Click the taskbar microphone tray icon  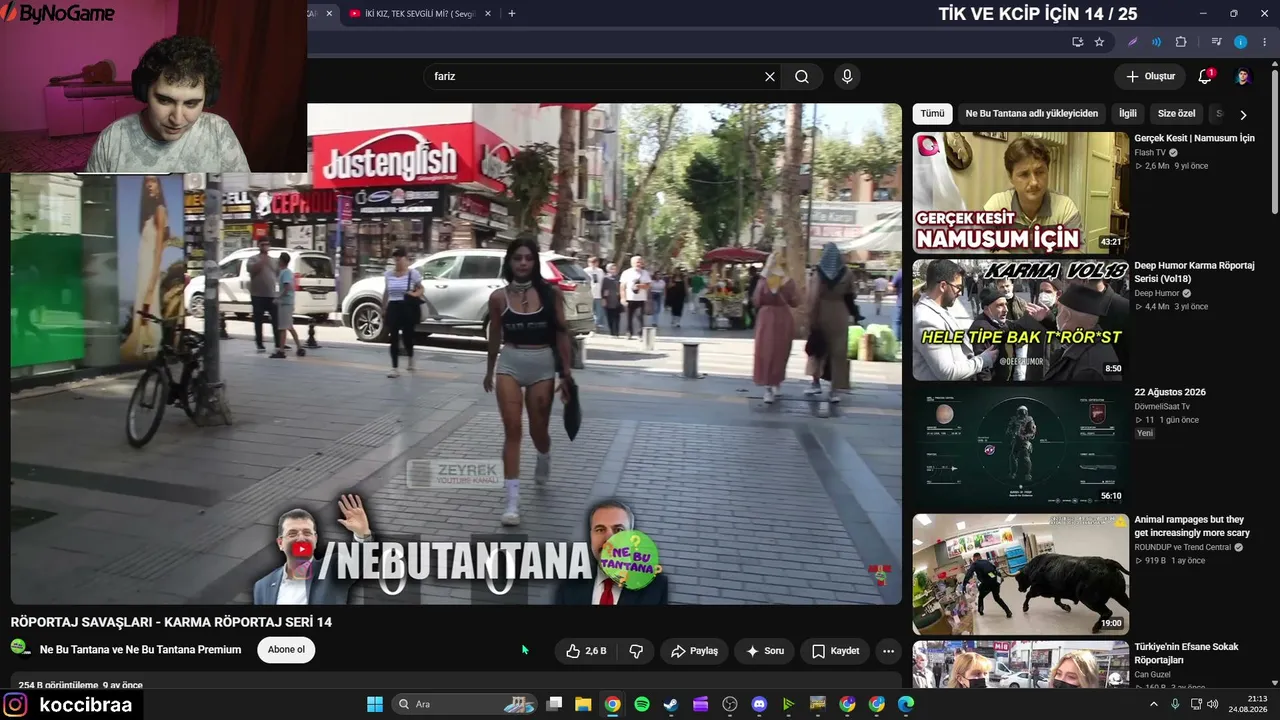pos(1175,704)
